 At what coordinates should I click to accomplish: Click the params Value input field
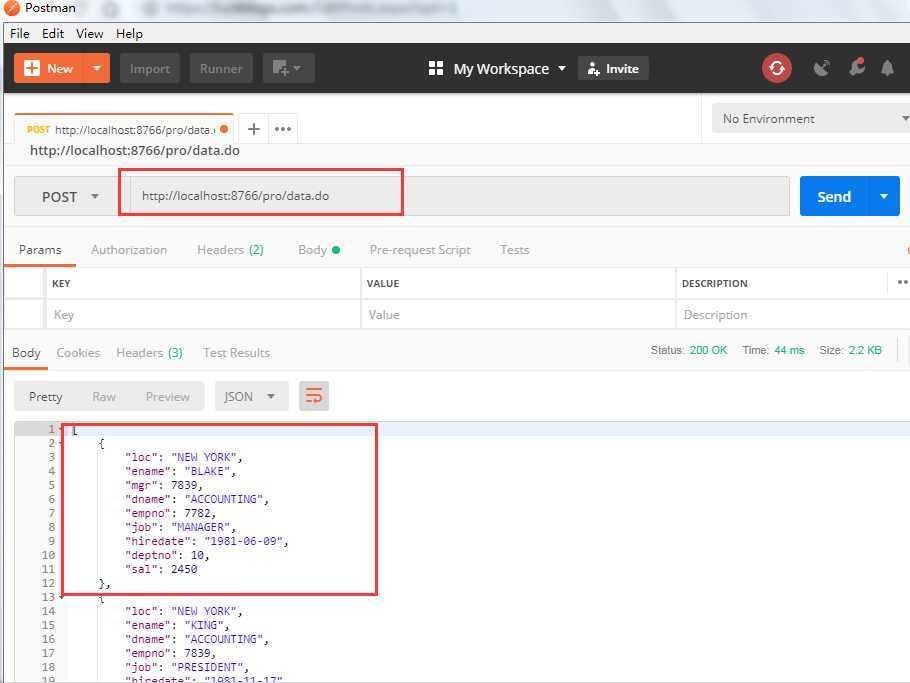[518, 315]
